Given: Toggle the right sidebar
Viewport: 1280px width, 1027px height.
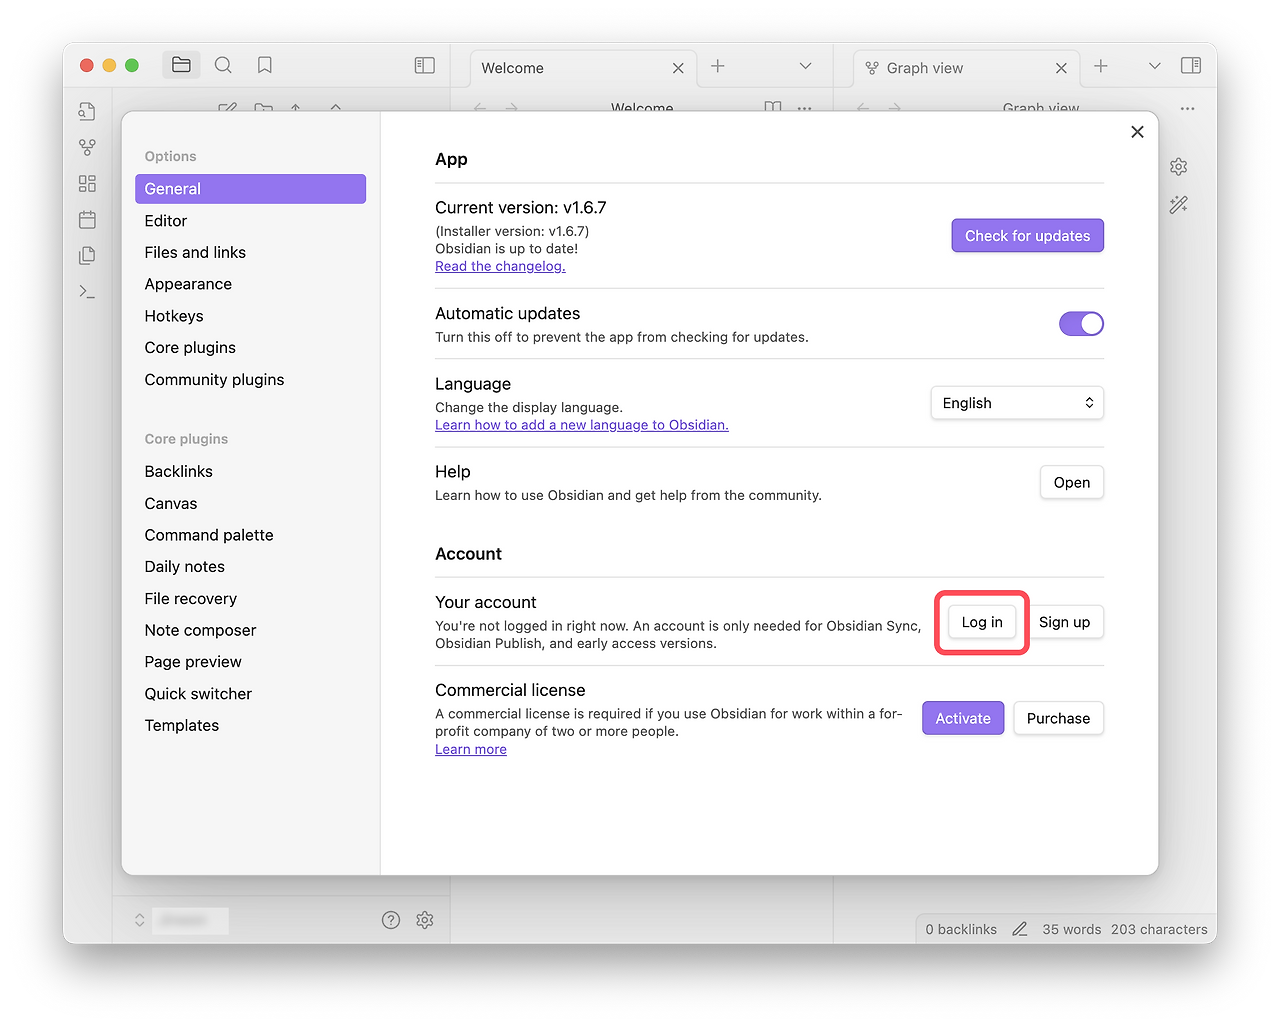Looking at the screenshot, I should (x=1191, y=65).
